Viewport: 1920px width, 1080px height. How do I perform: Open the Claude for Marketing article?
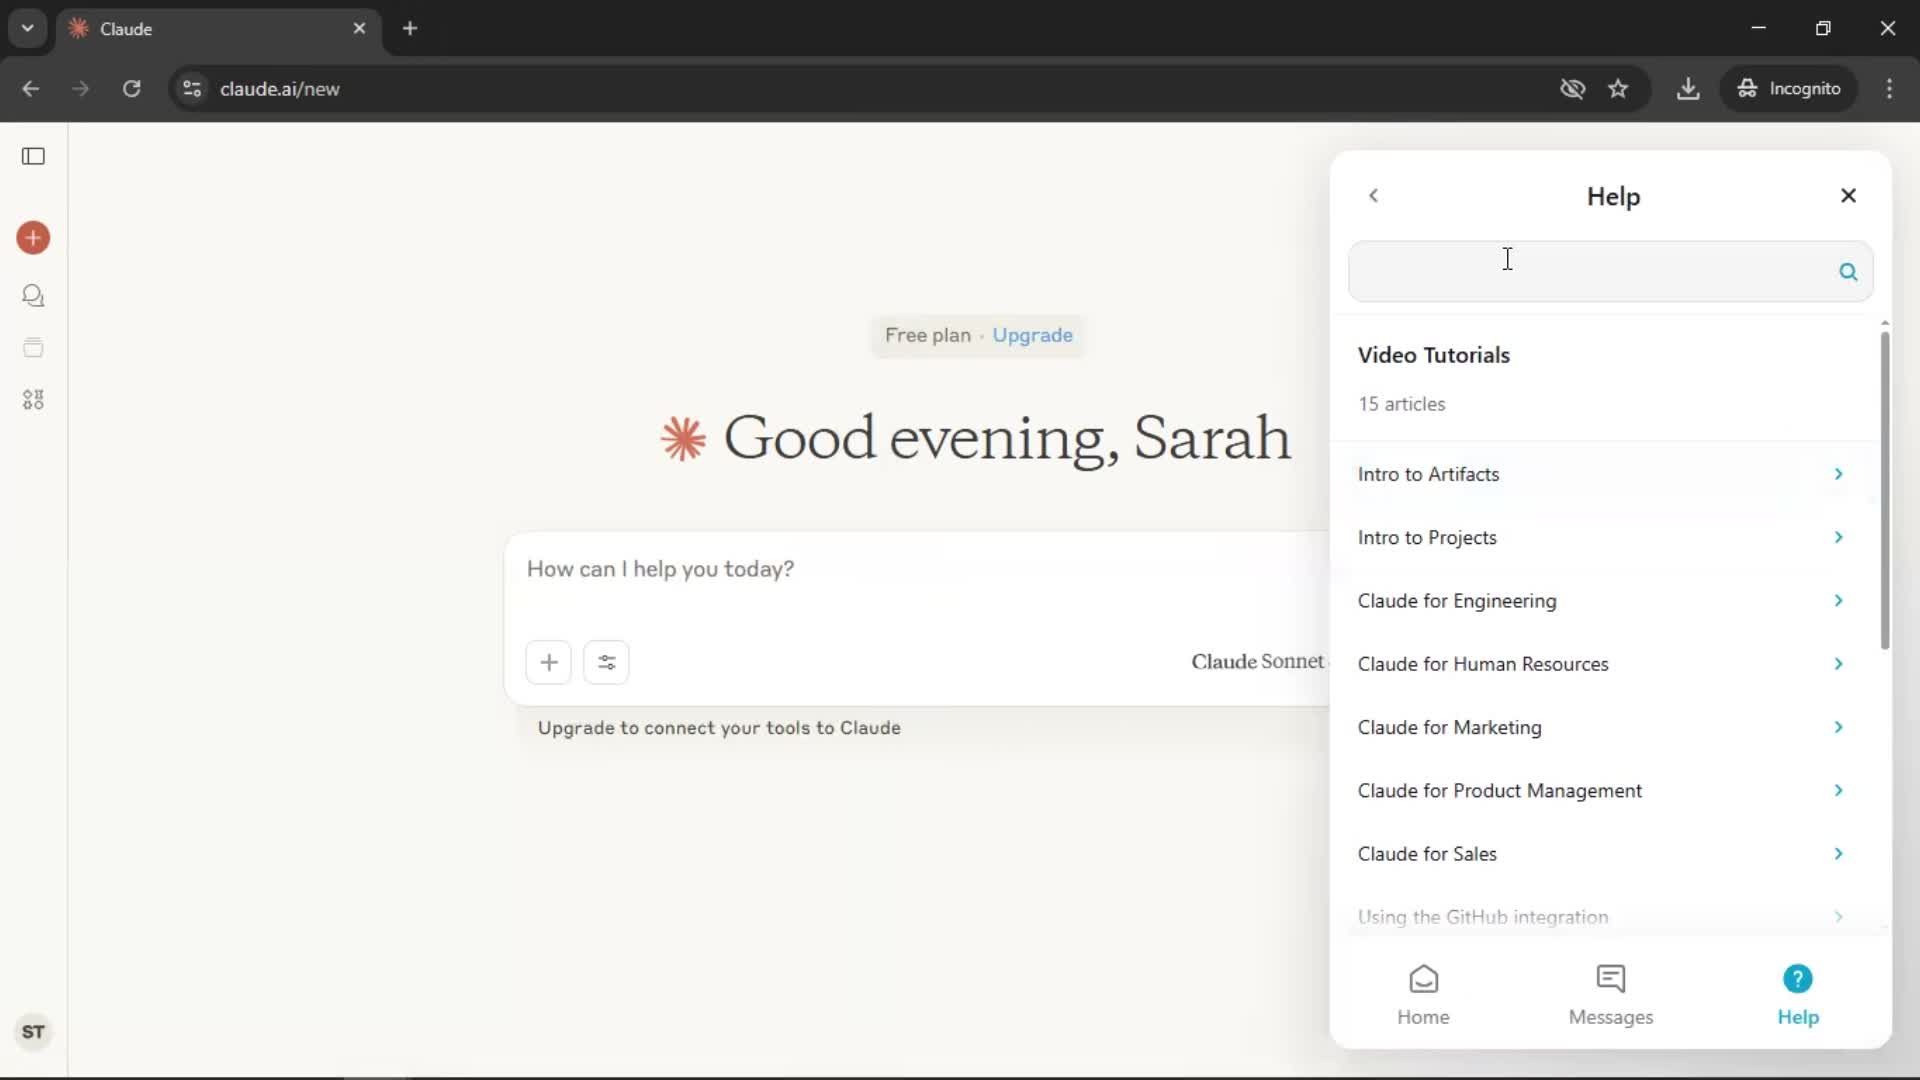point(1603,727)
